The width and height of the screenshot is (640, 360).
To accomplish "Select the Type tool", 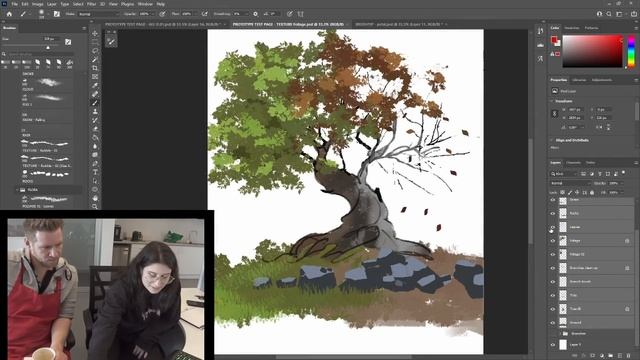I will pos(95,172).
